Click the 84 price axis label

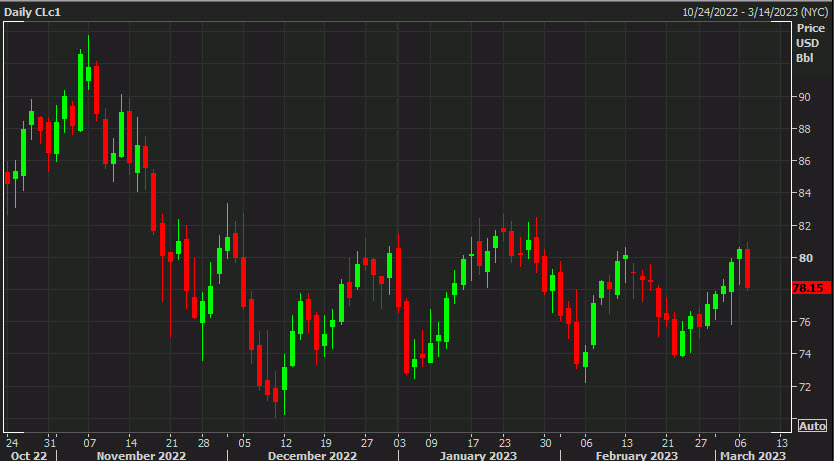pyautogui.click(x=805, y=193)
